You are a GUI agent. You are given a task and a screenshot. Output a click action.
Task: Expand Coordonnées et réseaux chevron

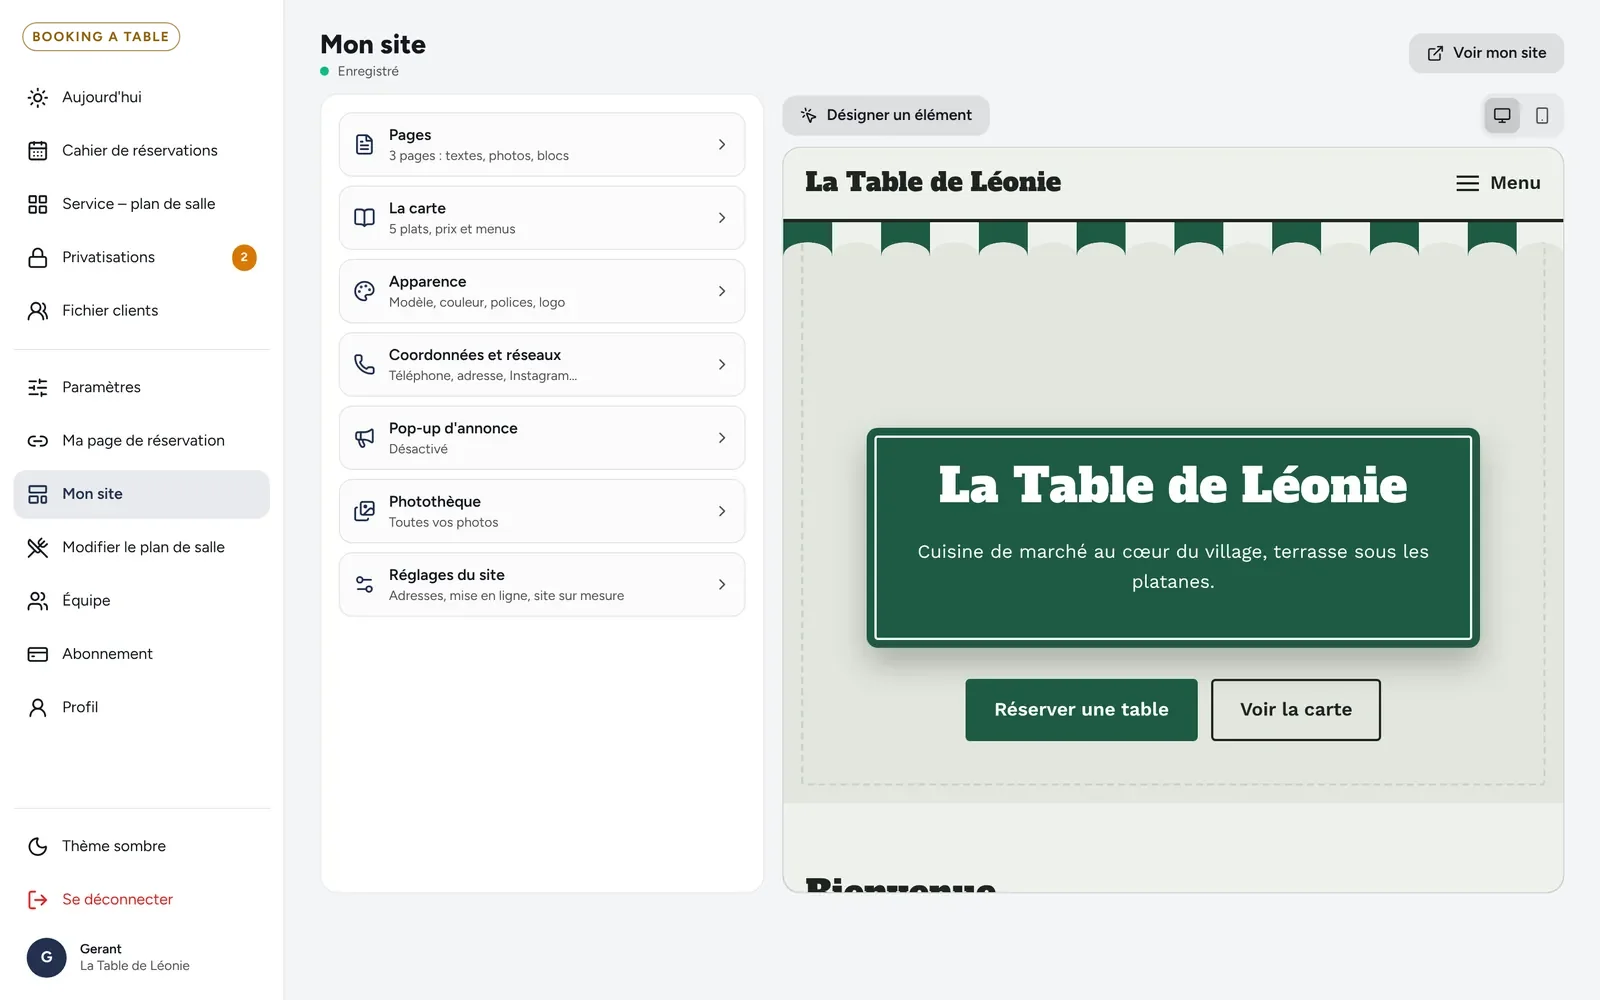pyautogui.click(x=722, y=365)
